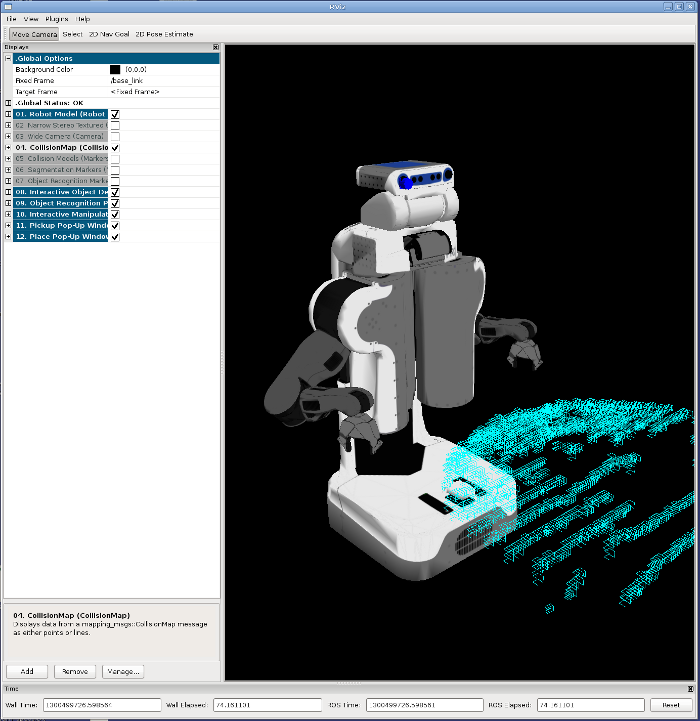
Task: Expand the 12. Place Pop-Up Window item
Action: pyautogui.click(x=8, y=236)
